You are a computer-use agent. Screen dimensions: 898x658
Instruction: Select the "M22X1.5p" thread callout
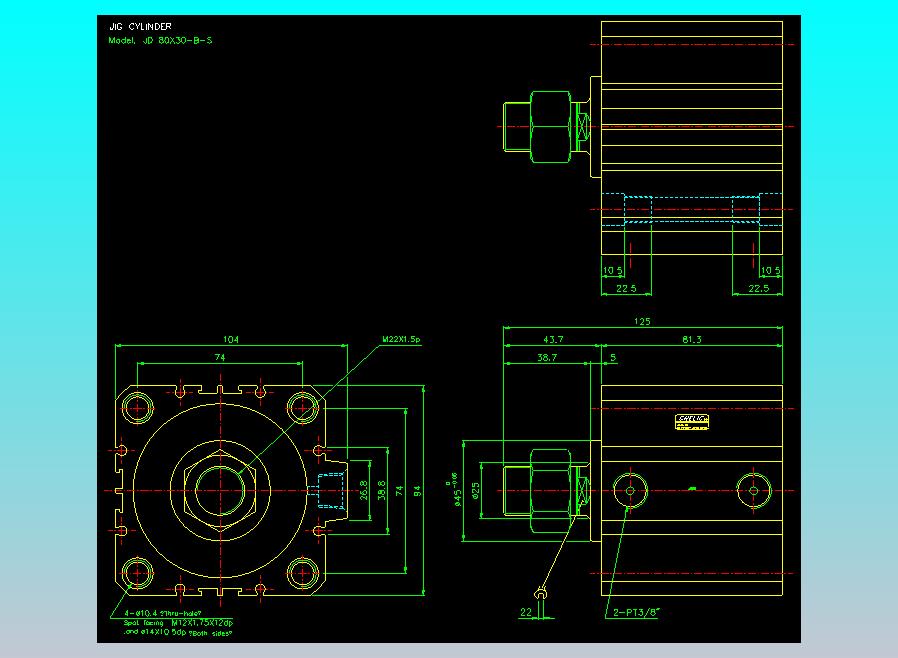(x=401, y=339)
